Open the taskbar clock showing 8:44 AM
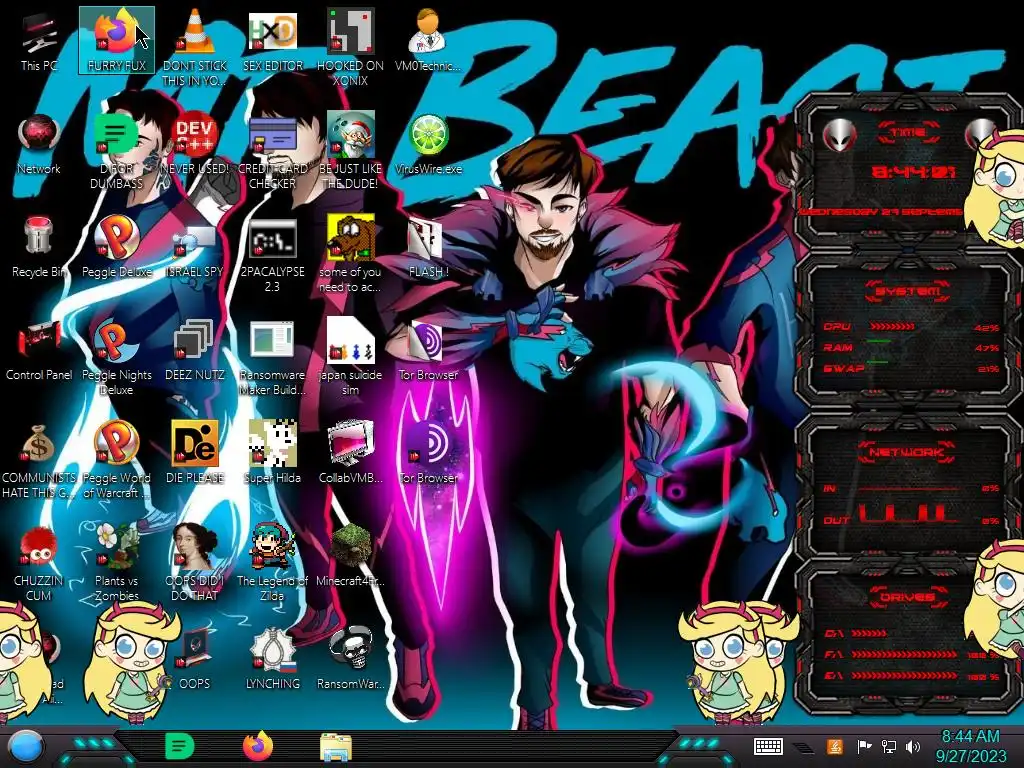The image size is (1024, 768). [971, 746]
